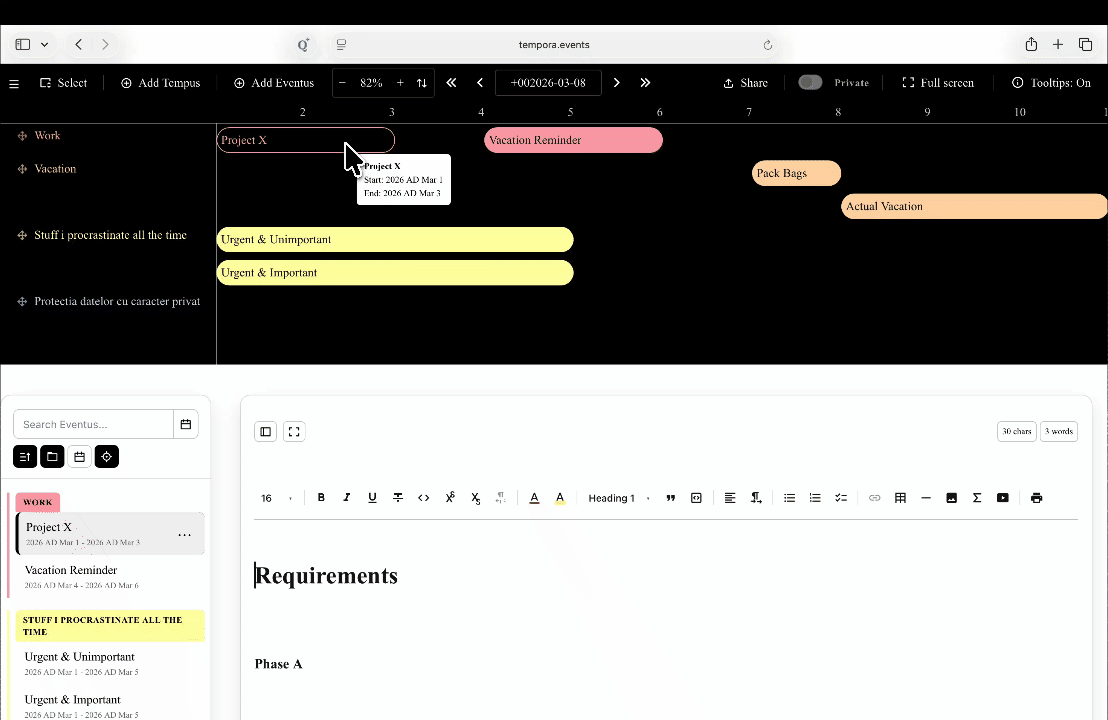
Task: Select Urgent & Important timeline bar
Action: (395, 273)
